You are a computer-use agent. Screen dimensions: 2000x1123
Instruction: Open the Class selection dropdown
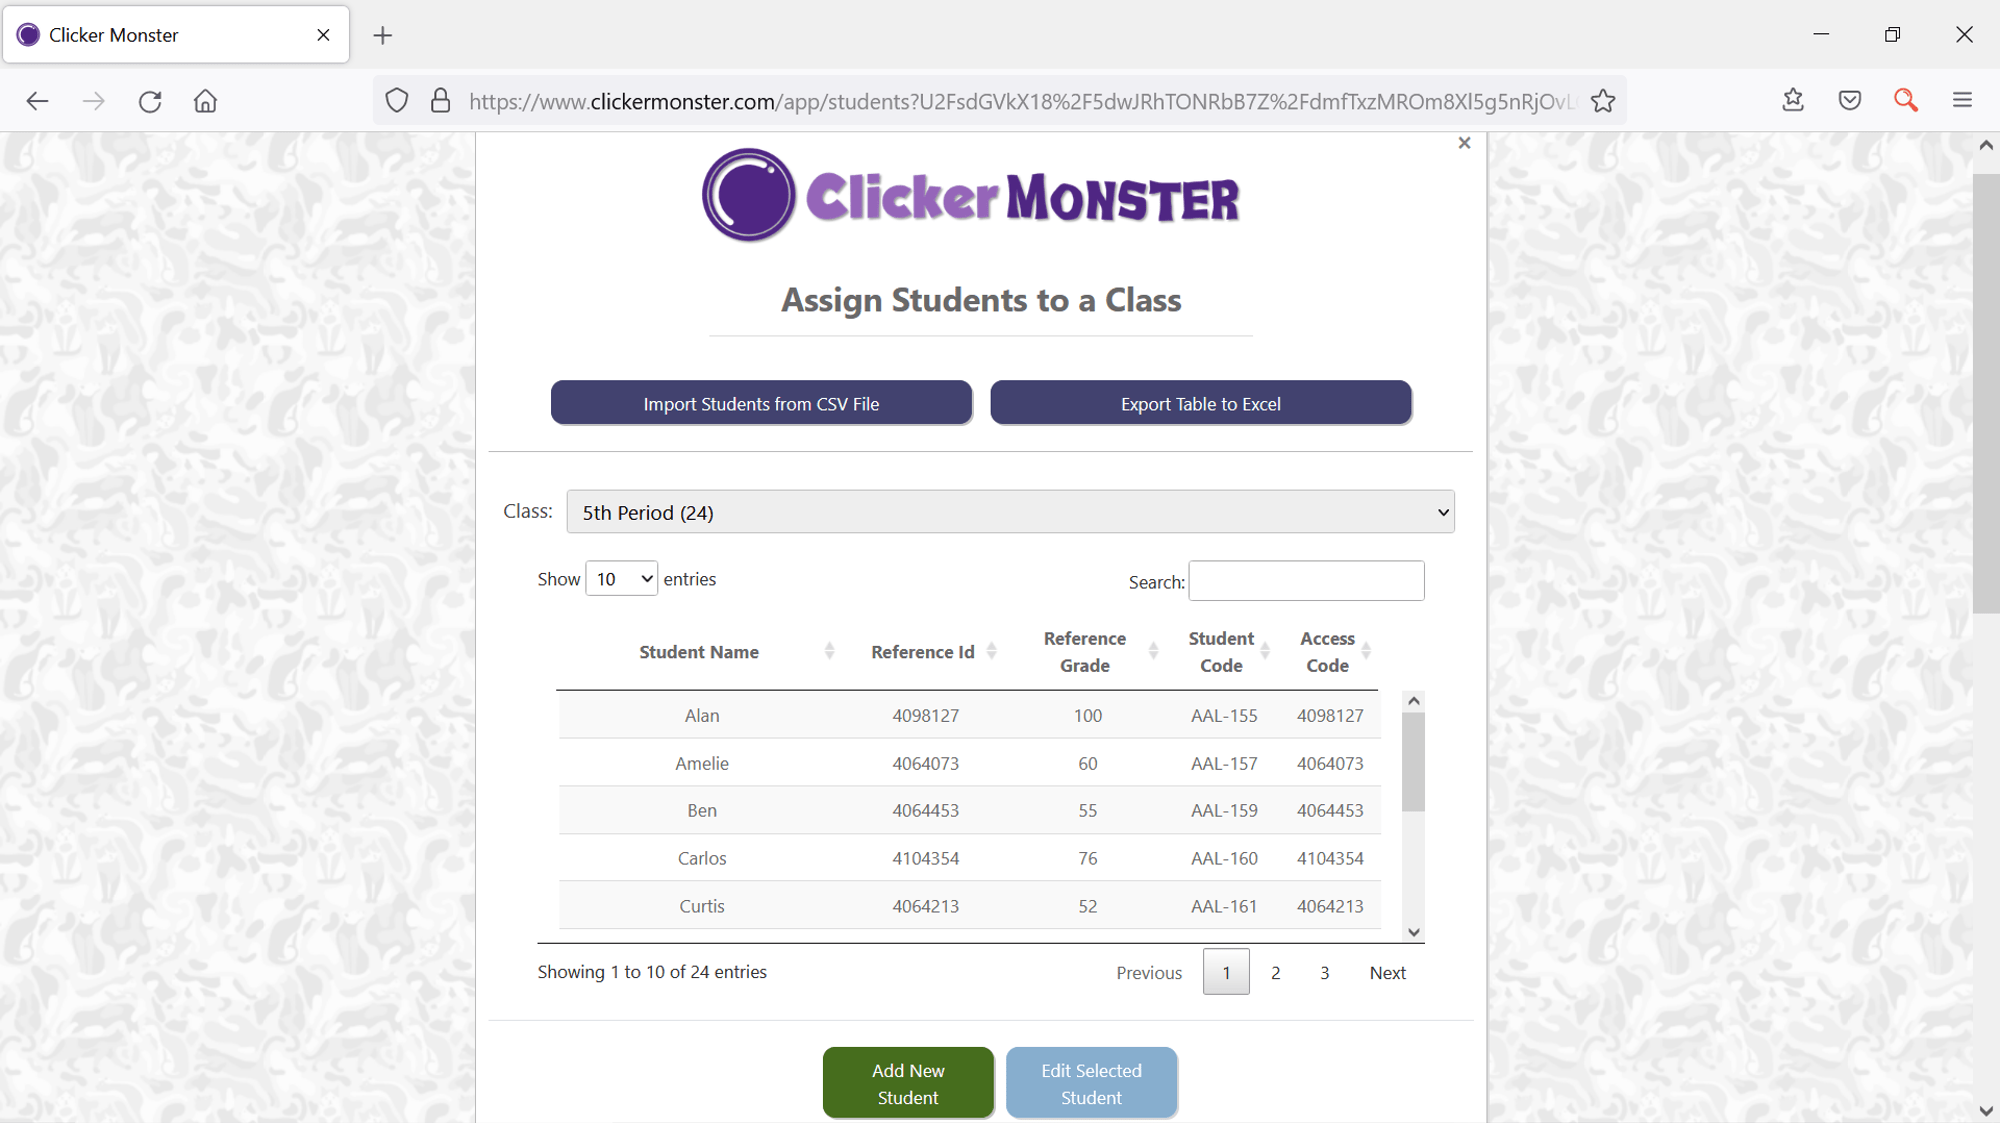[x=1010, y=511]
